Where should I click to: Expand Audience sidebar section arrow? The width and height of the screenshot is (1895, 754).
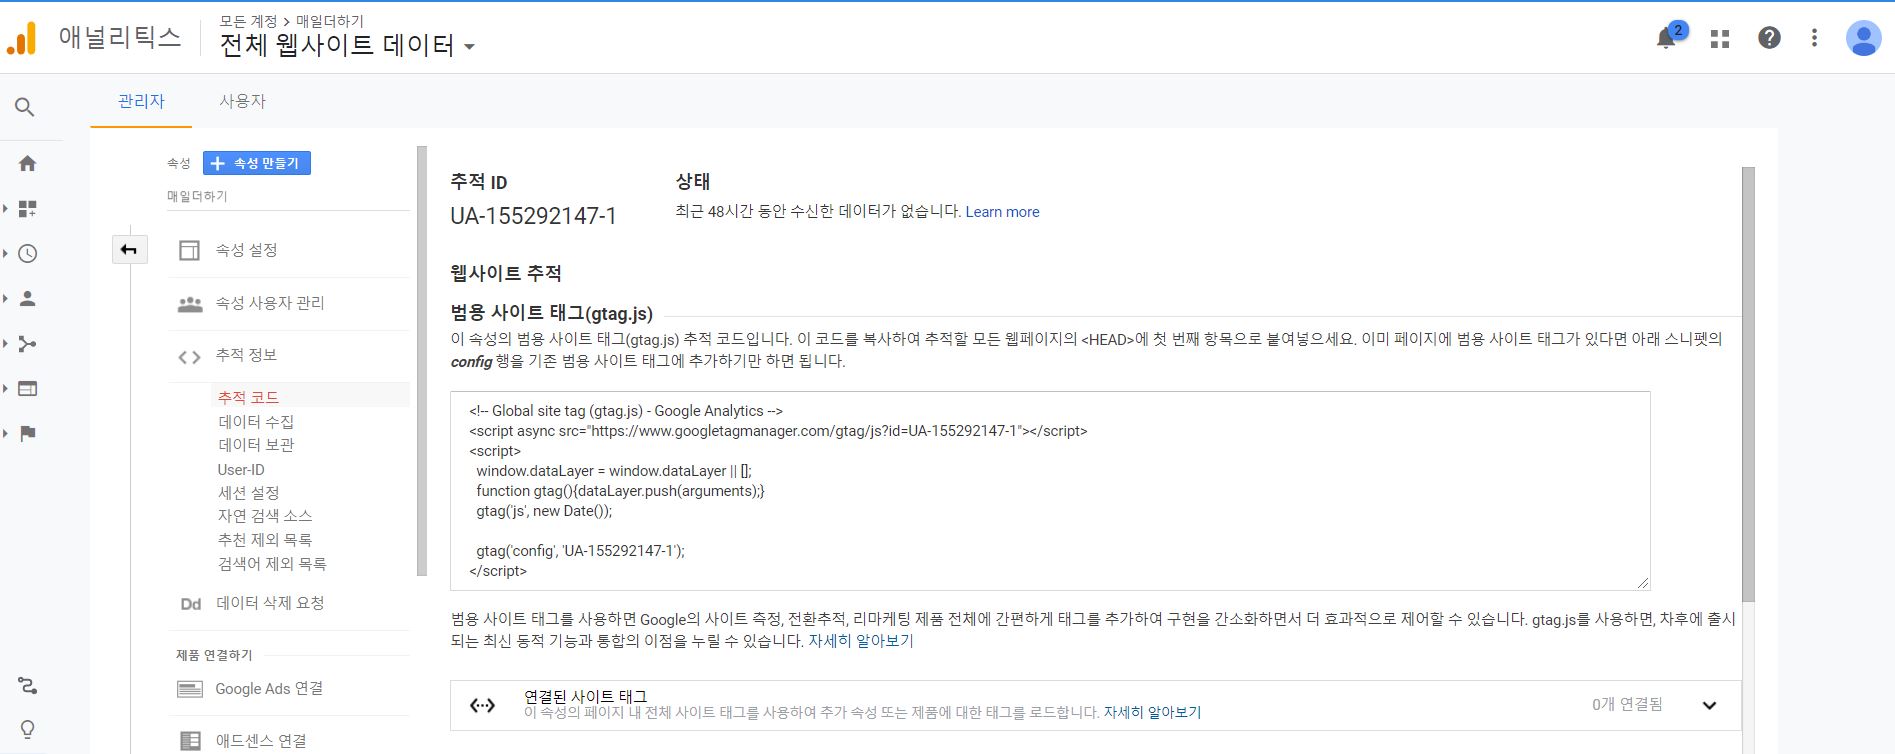6,298
